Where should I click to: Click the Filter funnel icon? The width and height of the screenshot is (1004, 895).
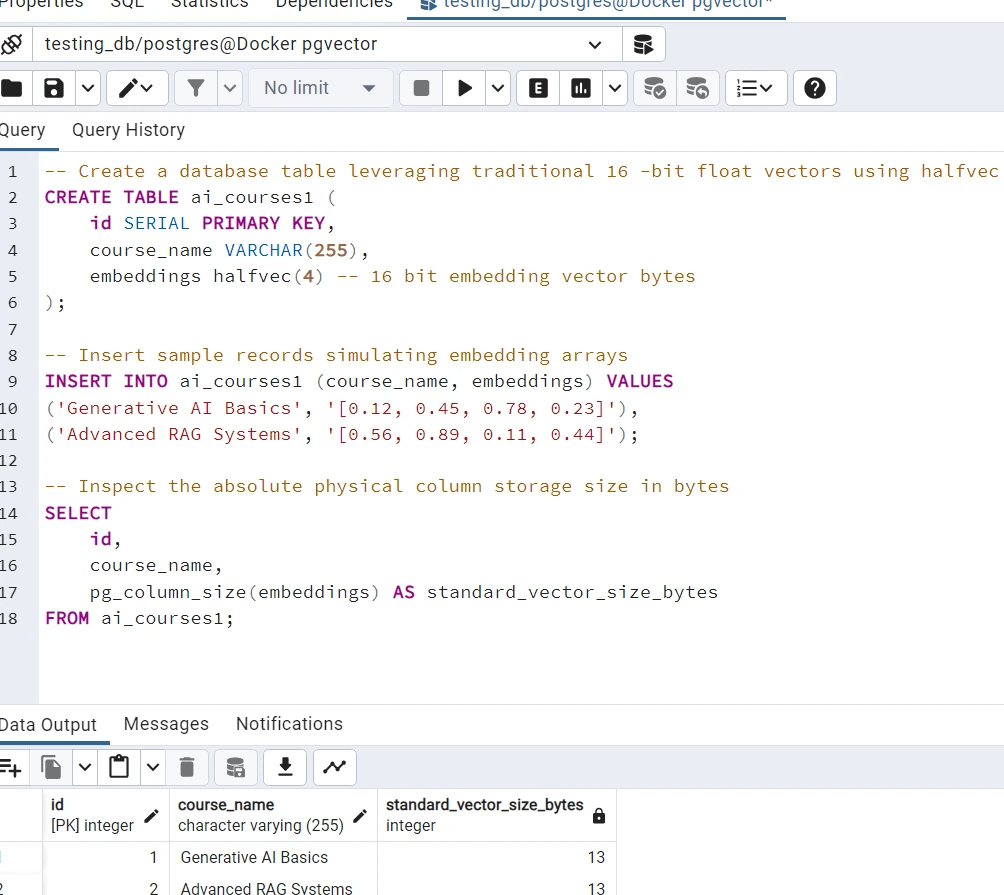point(196,88)
